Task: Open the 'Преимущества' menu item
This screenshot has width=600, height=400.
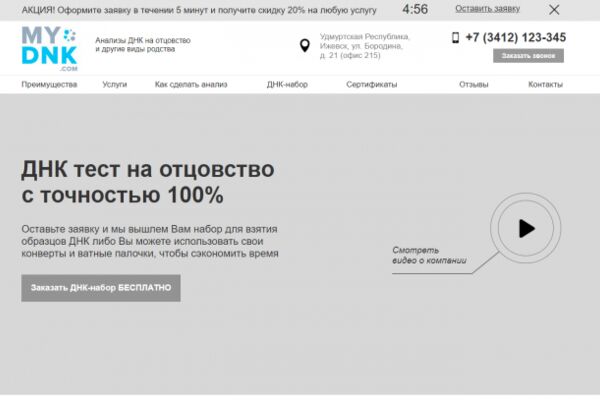Action: (x=49, y=85)
